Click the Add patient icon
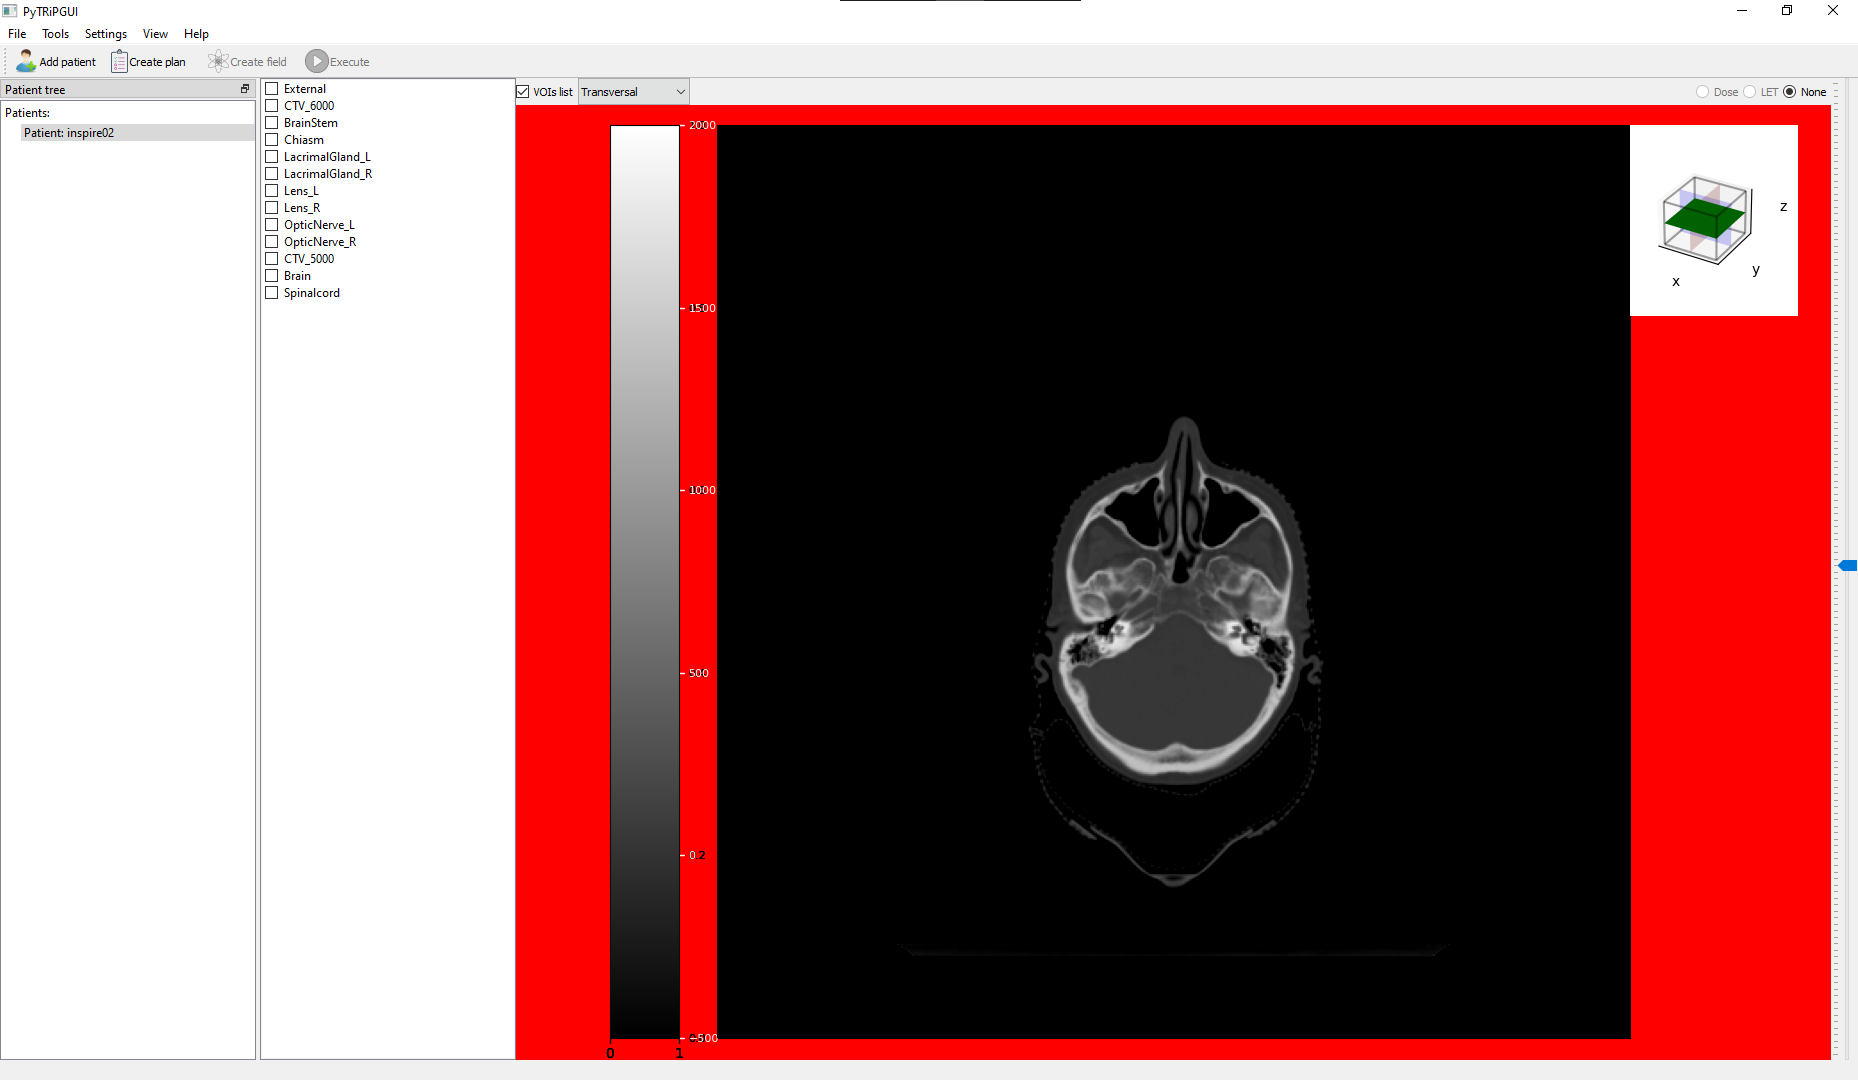1858x1080 pixels. click(x=25, y=61)
